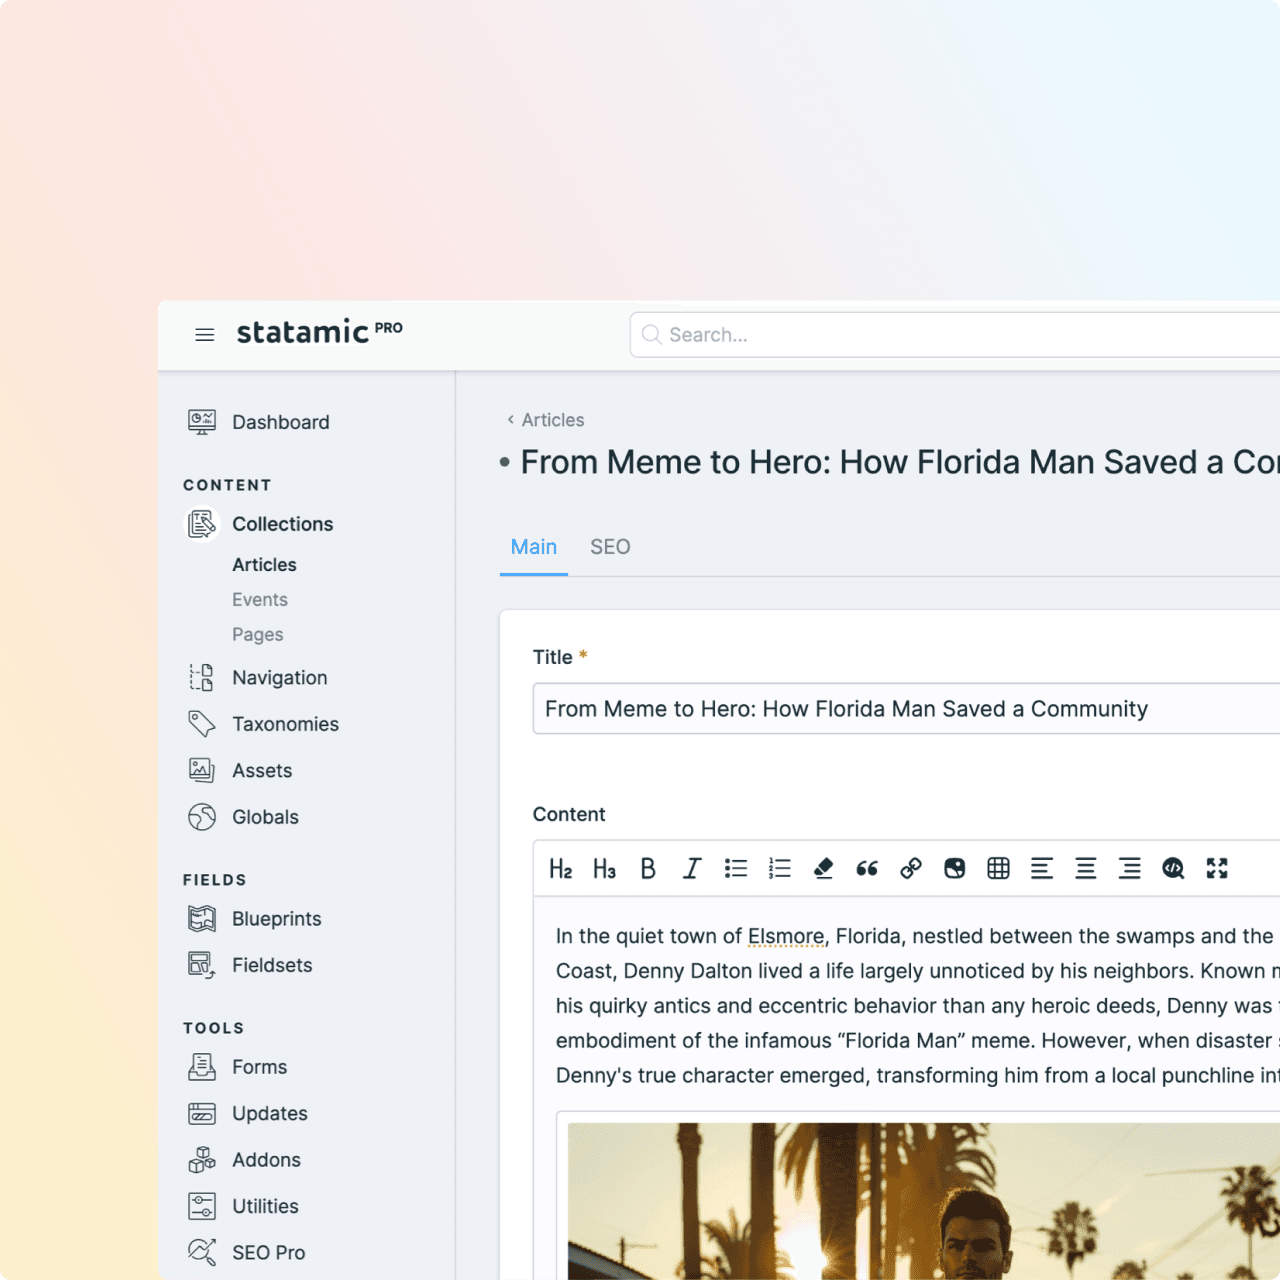Insert a blockquote in the content
Screen dimensions: 1280x1280
[x=867, y=869]
